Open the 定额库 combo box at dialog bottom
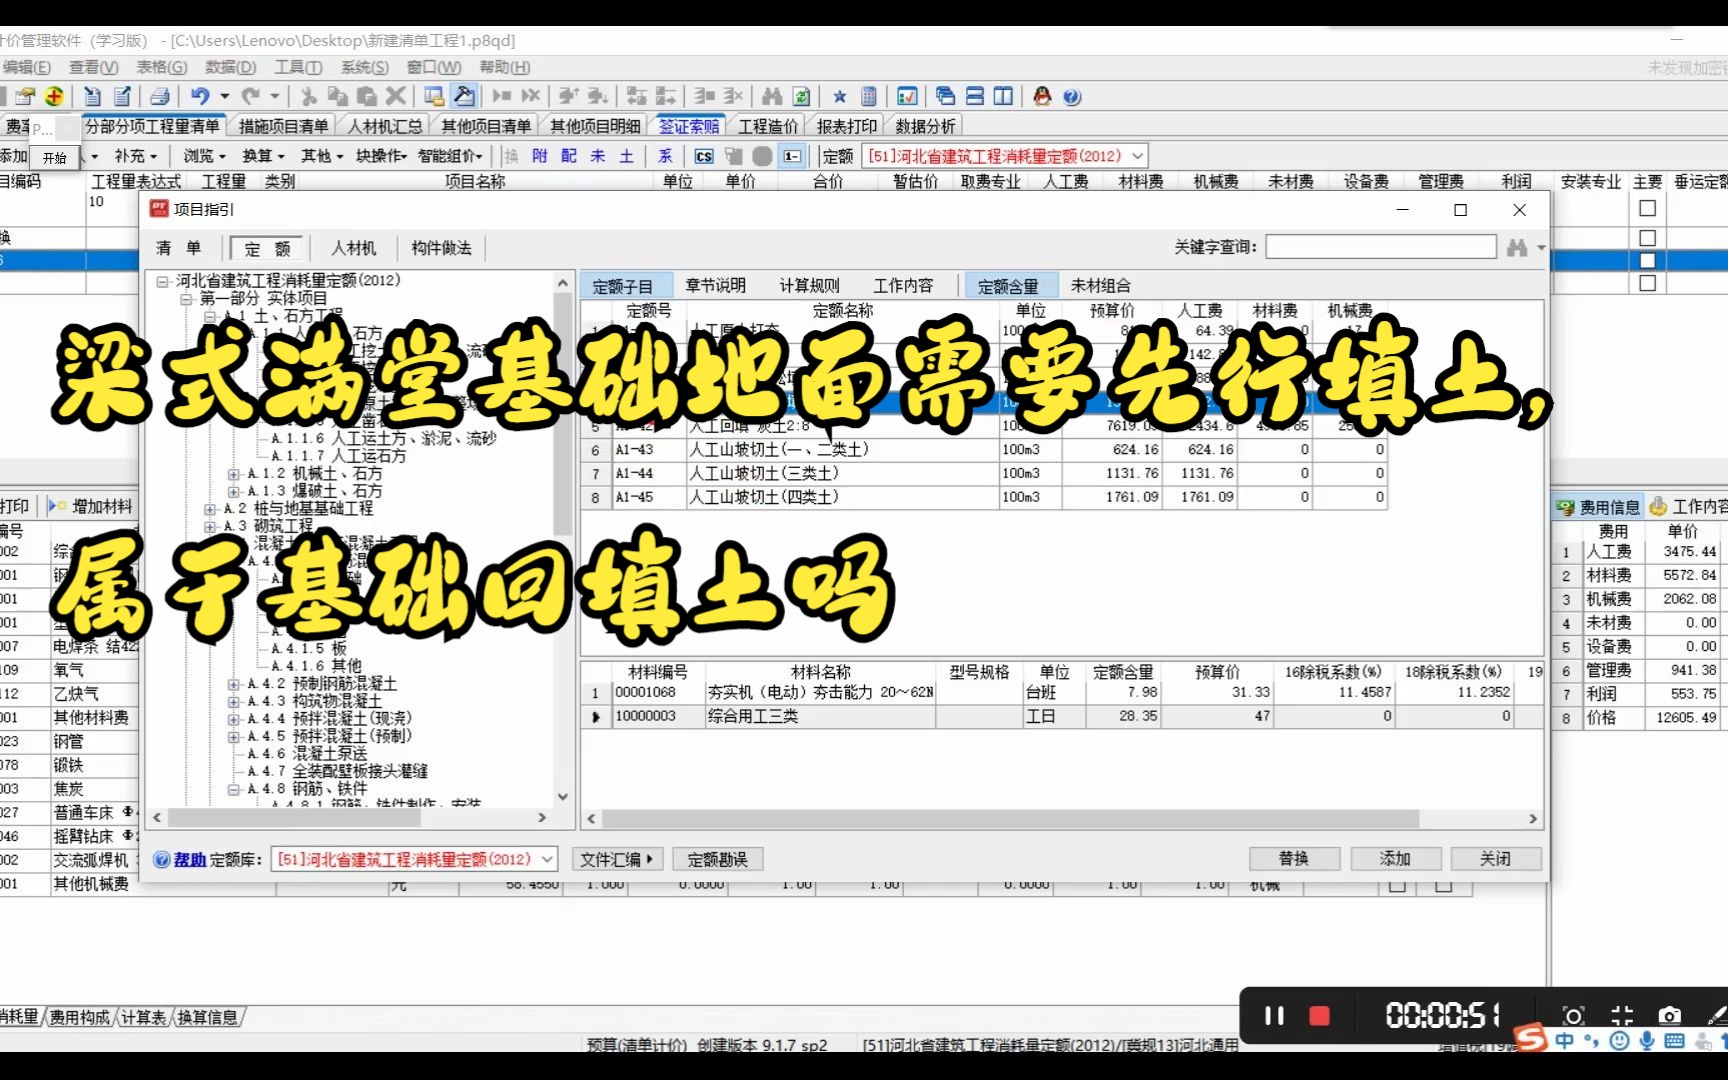The height and width of the screenshot is (1080, 1728). coord(413,859)
